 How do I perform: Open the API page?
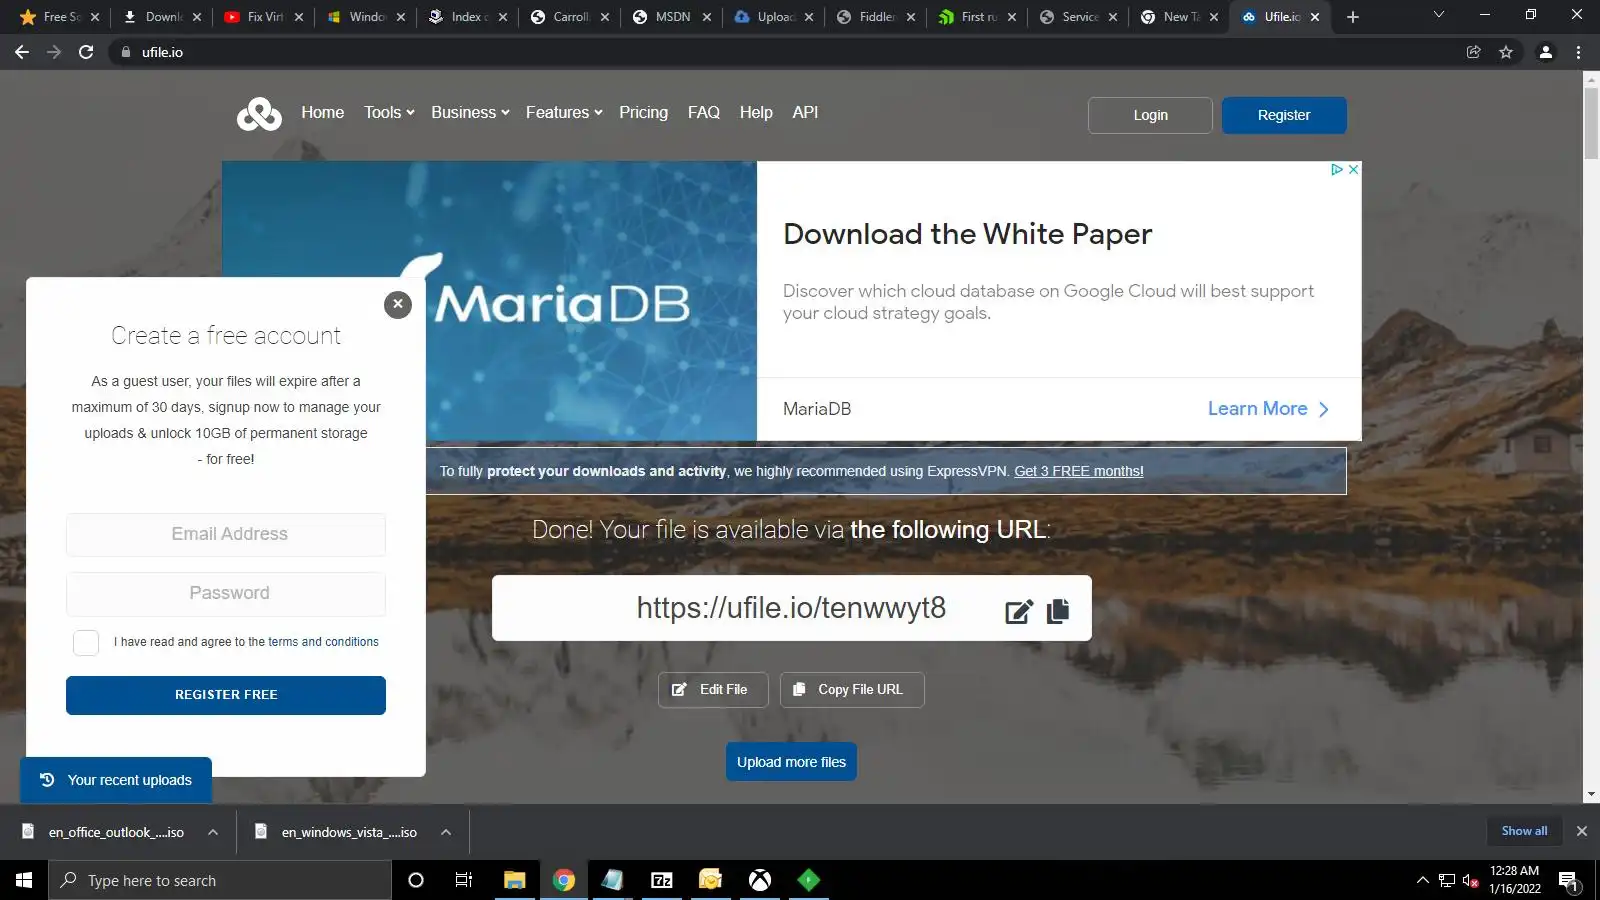[x=805, y=113]
